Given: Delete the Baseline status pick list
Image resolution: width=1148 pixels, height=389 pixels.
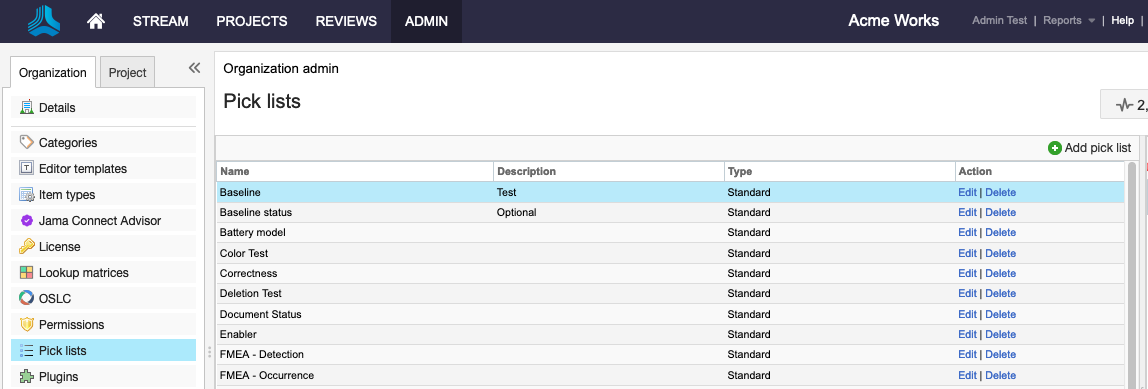Looking at the screenshot, I should (1000, 212).
